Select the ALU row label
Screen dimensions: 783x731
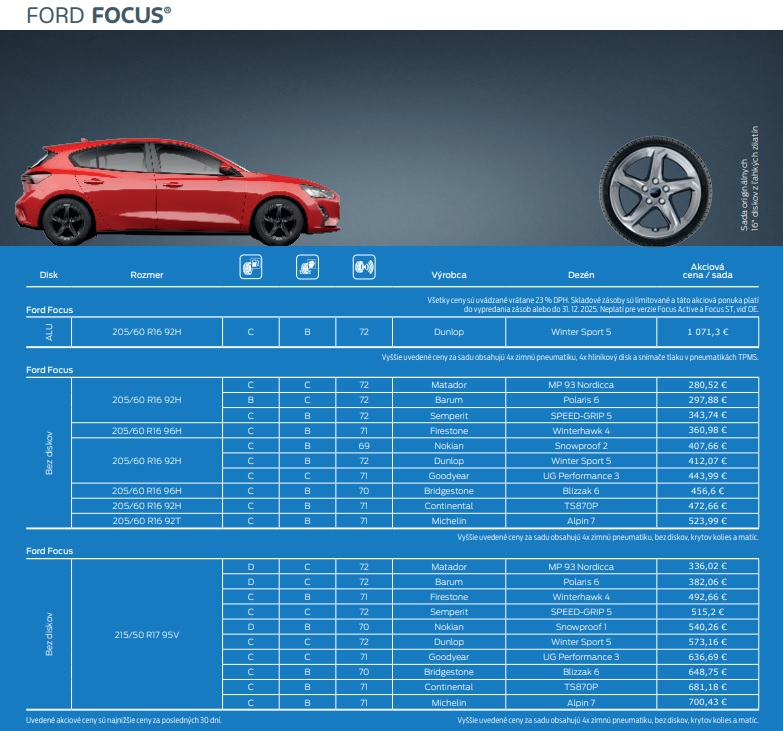tap(48, 332)
